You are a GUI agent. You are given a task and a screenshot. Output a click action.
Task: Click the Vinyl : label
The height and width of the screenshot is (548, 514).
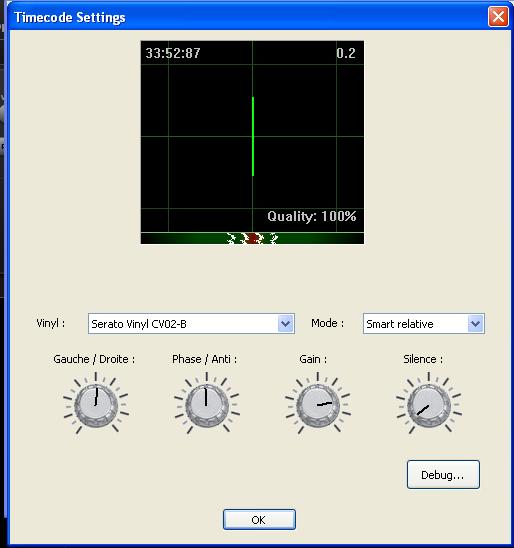coord(51,323)
